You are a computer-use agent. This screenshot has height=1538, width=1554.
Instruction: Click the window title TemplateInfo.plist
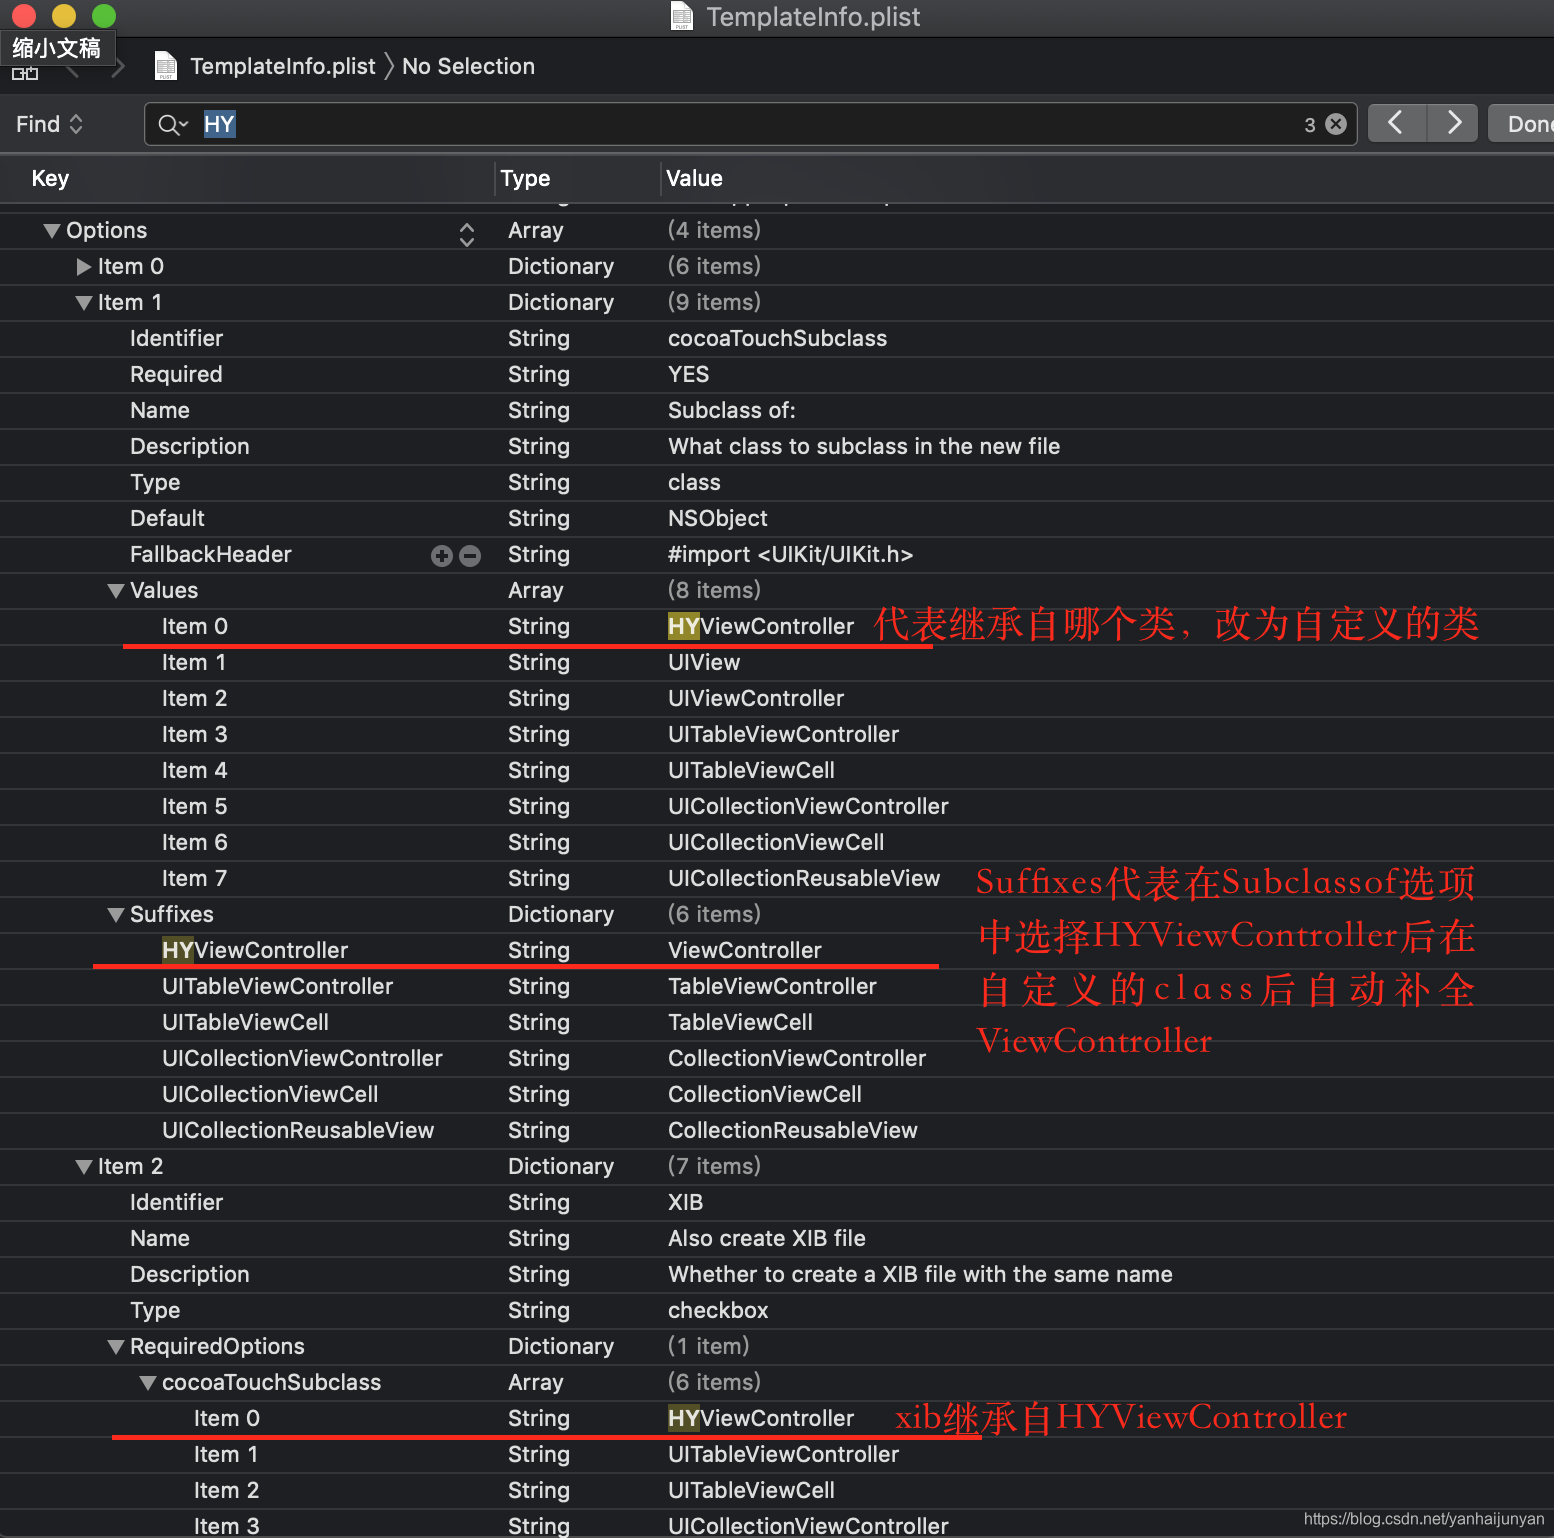813,17
